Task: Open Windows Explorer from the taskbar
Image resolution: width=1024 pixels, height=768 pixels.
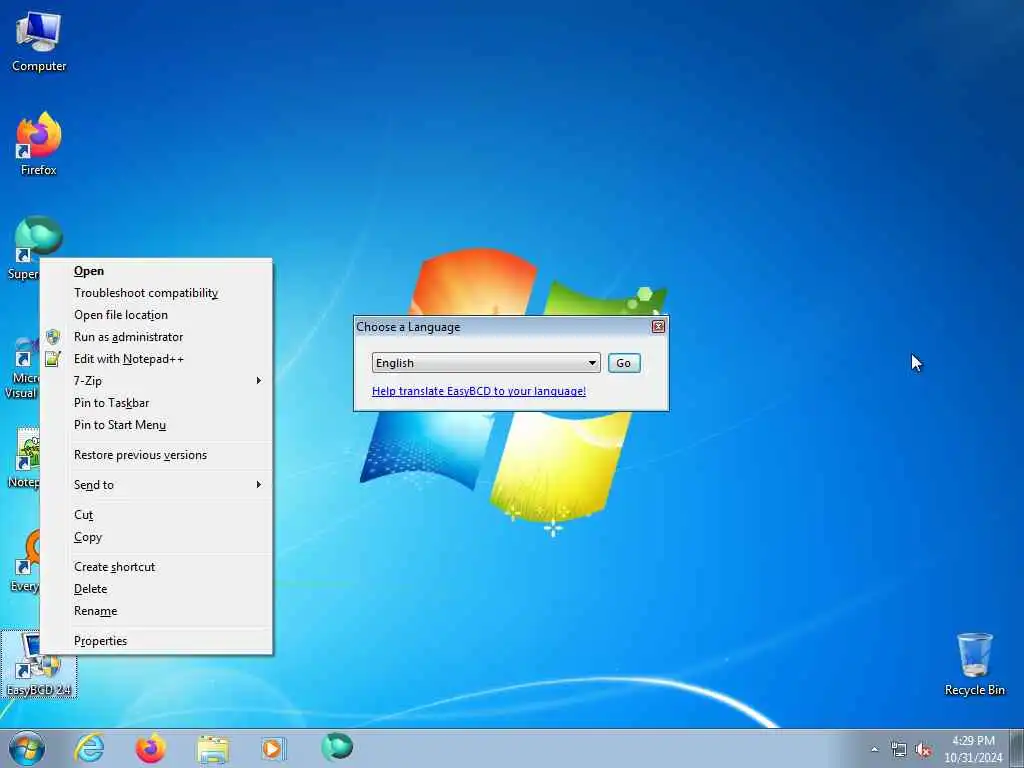Action: (x=213, y=748)
